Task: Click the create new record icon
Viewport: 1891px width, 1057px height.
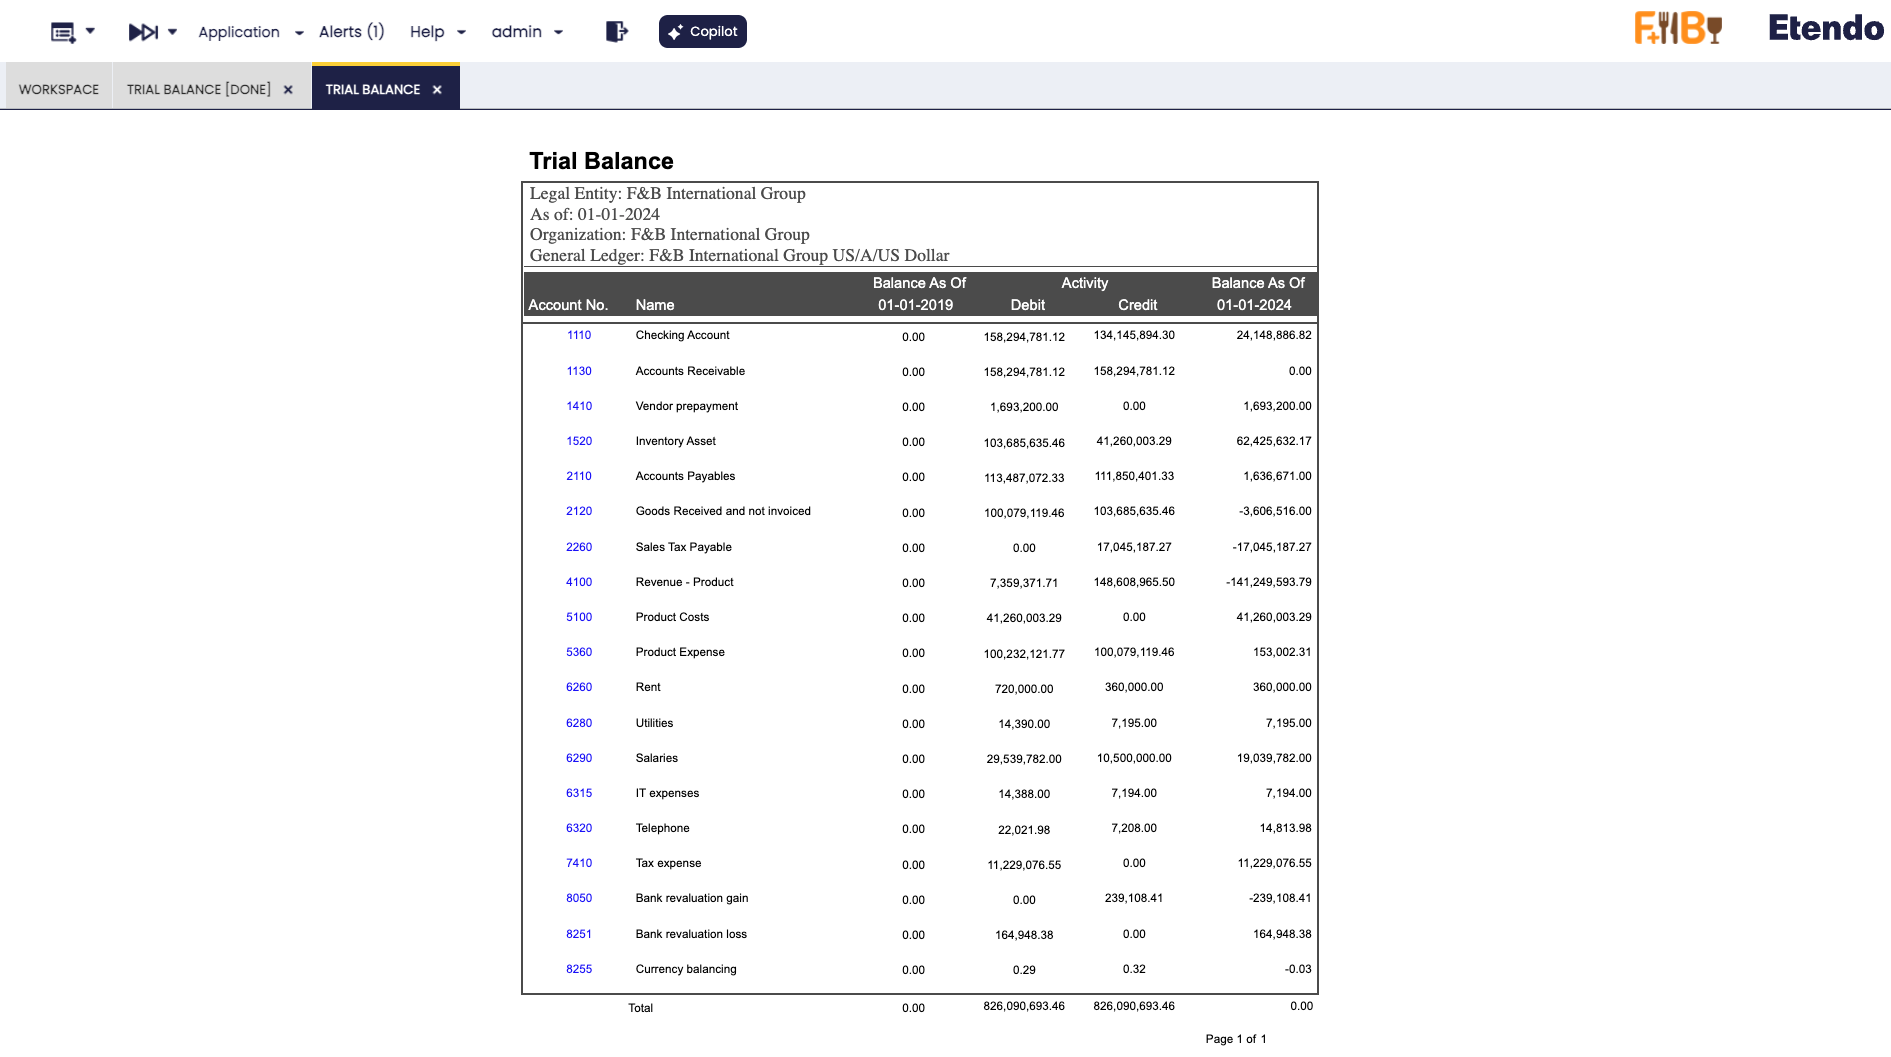Action: tap(63, 32)
